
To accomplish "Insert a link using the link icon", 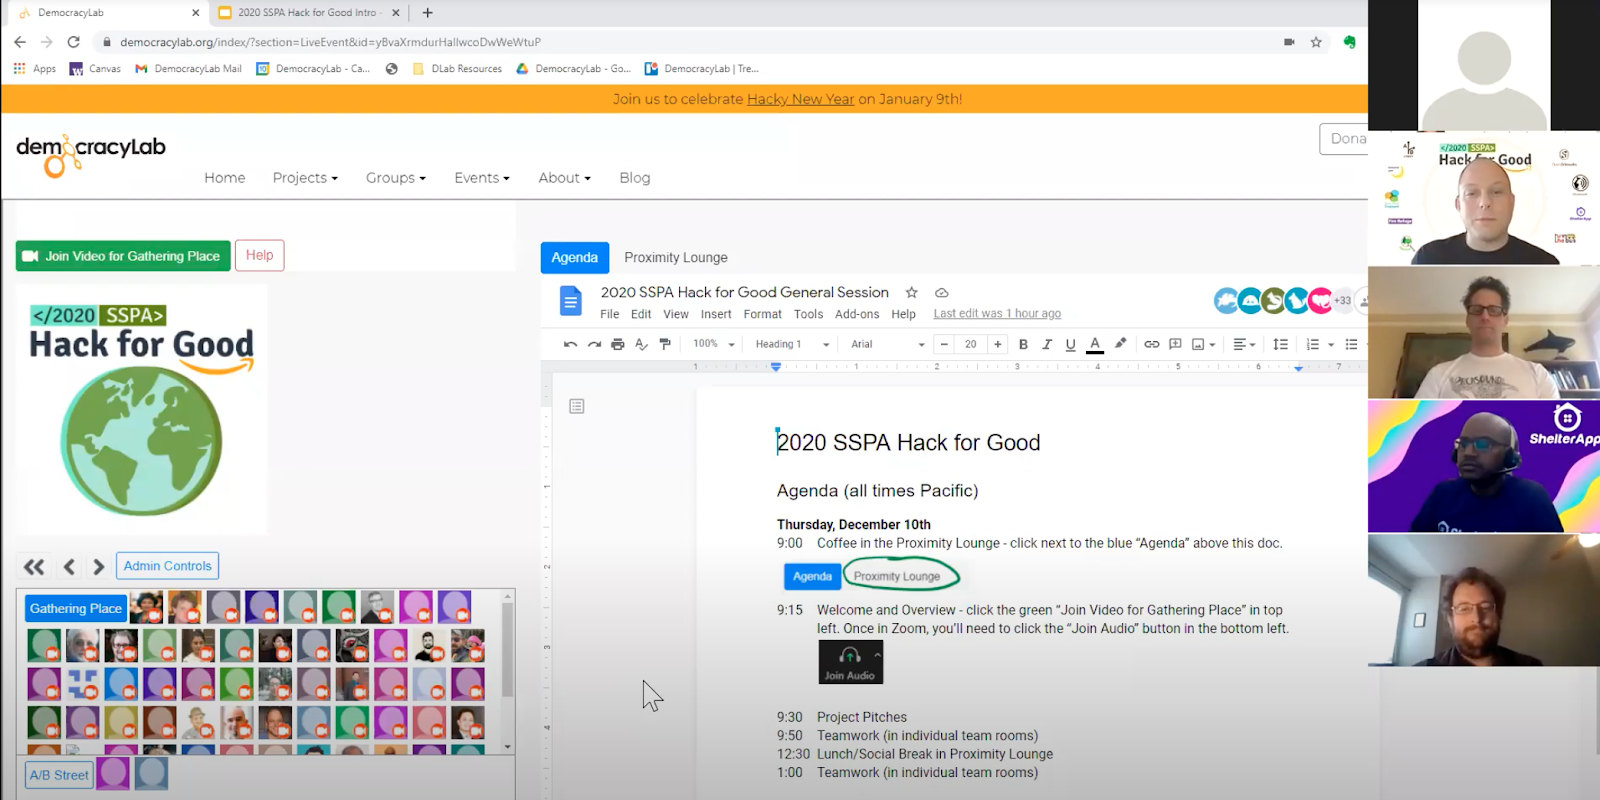I will point(1152,344).
